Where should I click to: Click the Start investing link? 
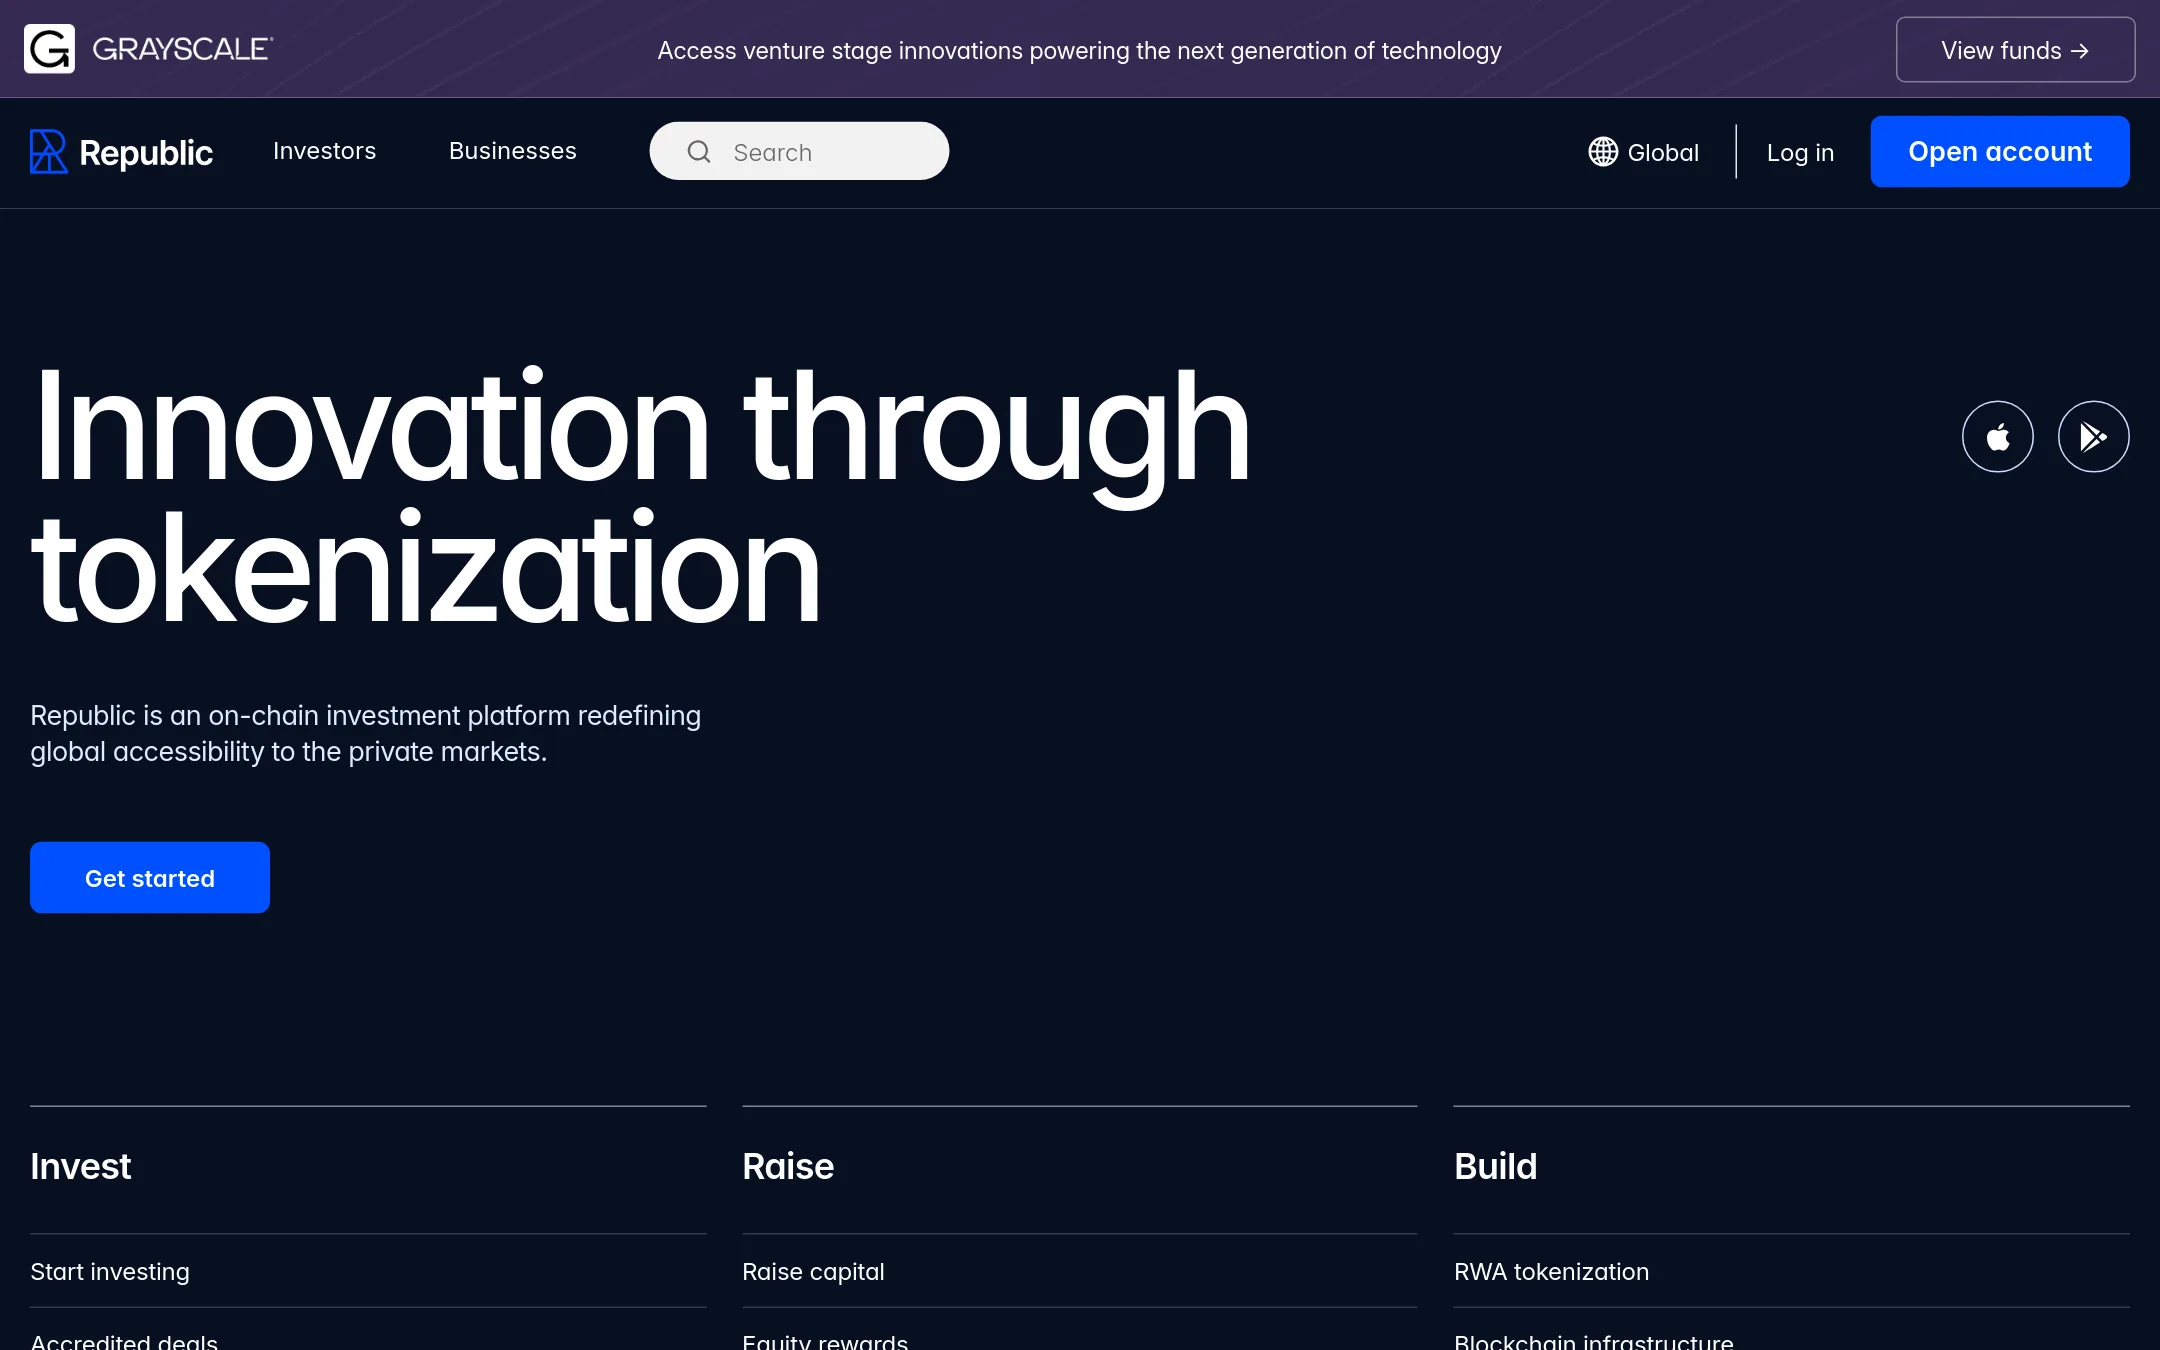[110, 1271]
